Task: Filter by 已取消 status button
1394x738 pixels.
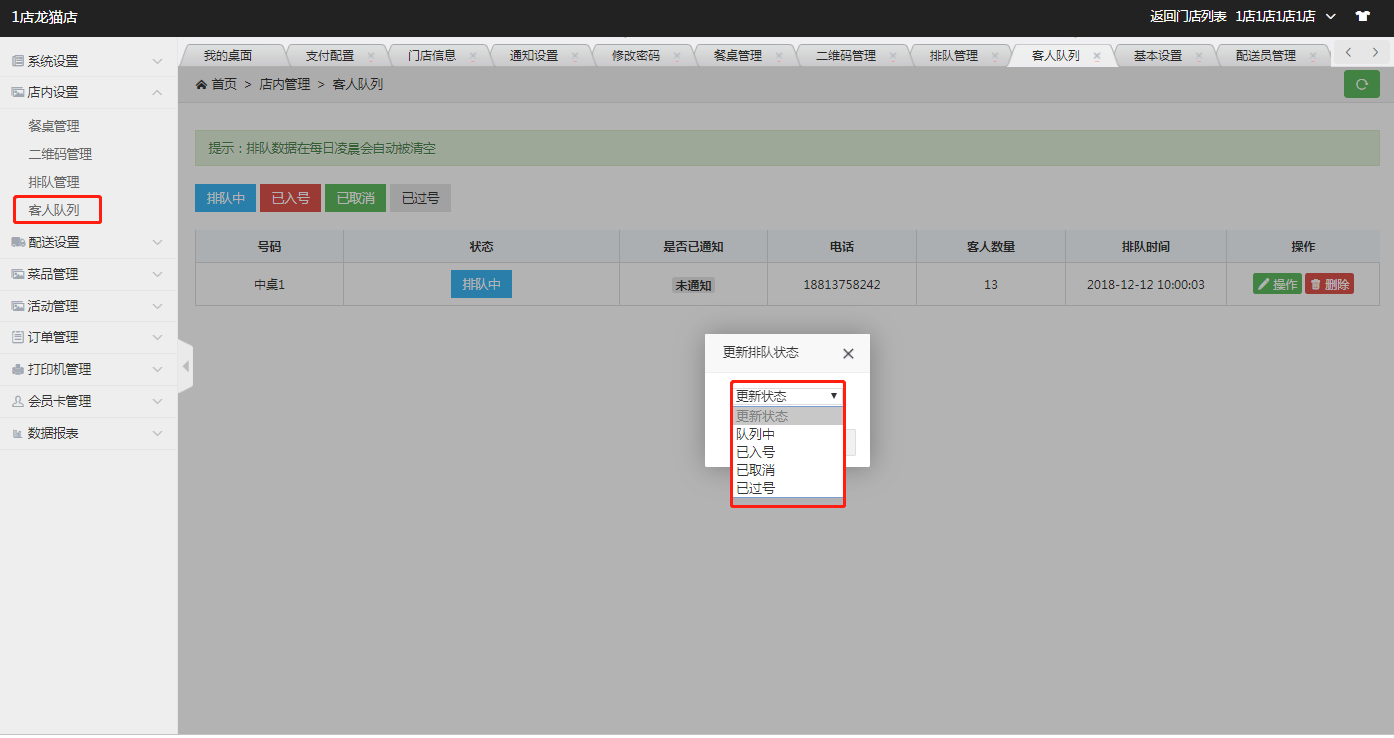Action: pyautogui.click(x=355, y=198)
